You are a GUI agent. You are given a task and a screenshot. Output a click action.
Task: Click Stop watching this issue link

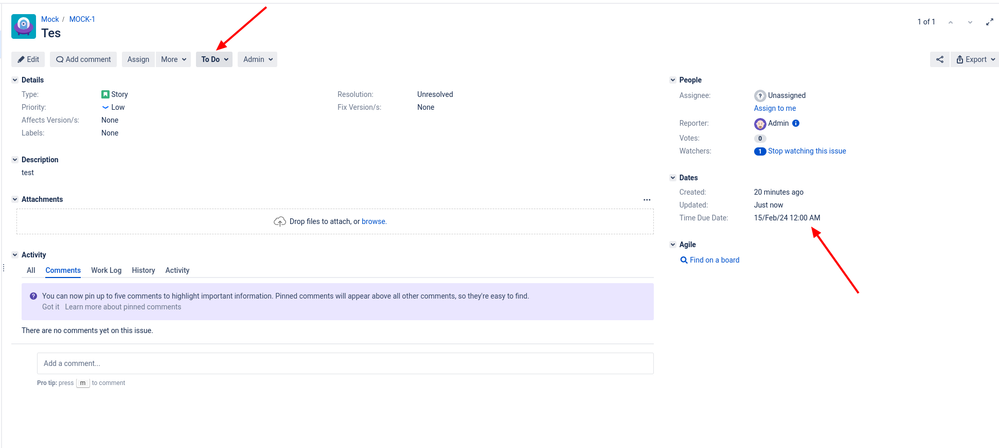(x=807, y=152)
